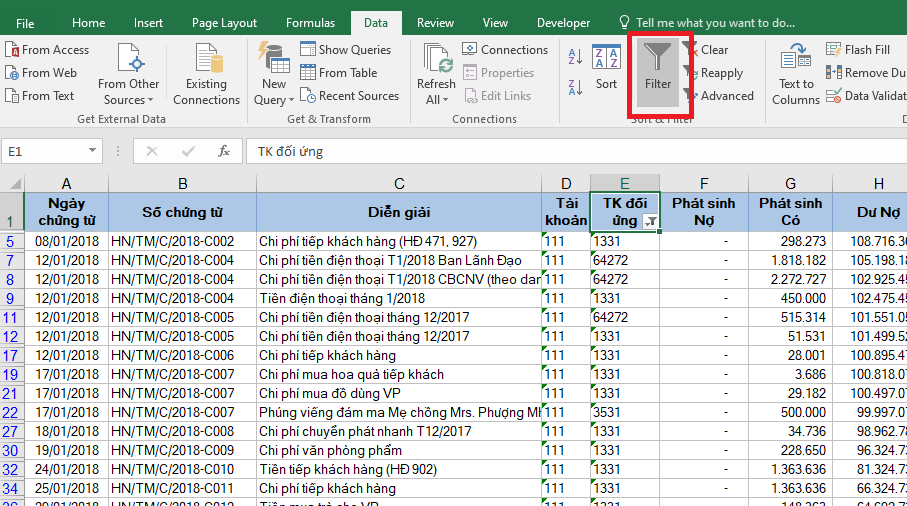
Task: Sort ascending A to Z
Action: point(575,56)
